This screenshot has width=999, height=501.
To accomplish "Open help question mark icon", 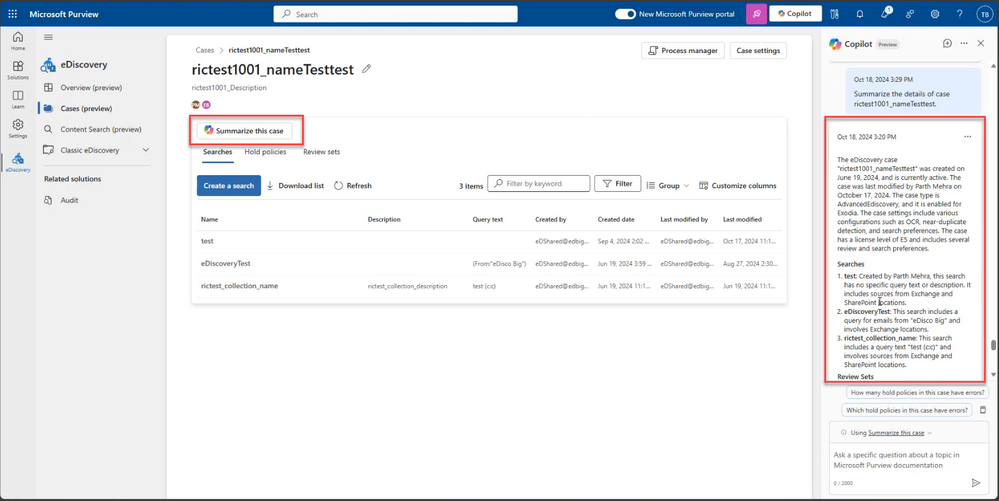I will click(x=959, y=13).
